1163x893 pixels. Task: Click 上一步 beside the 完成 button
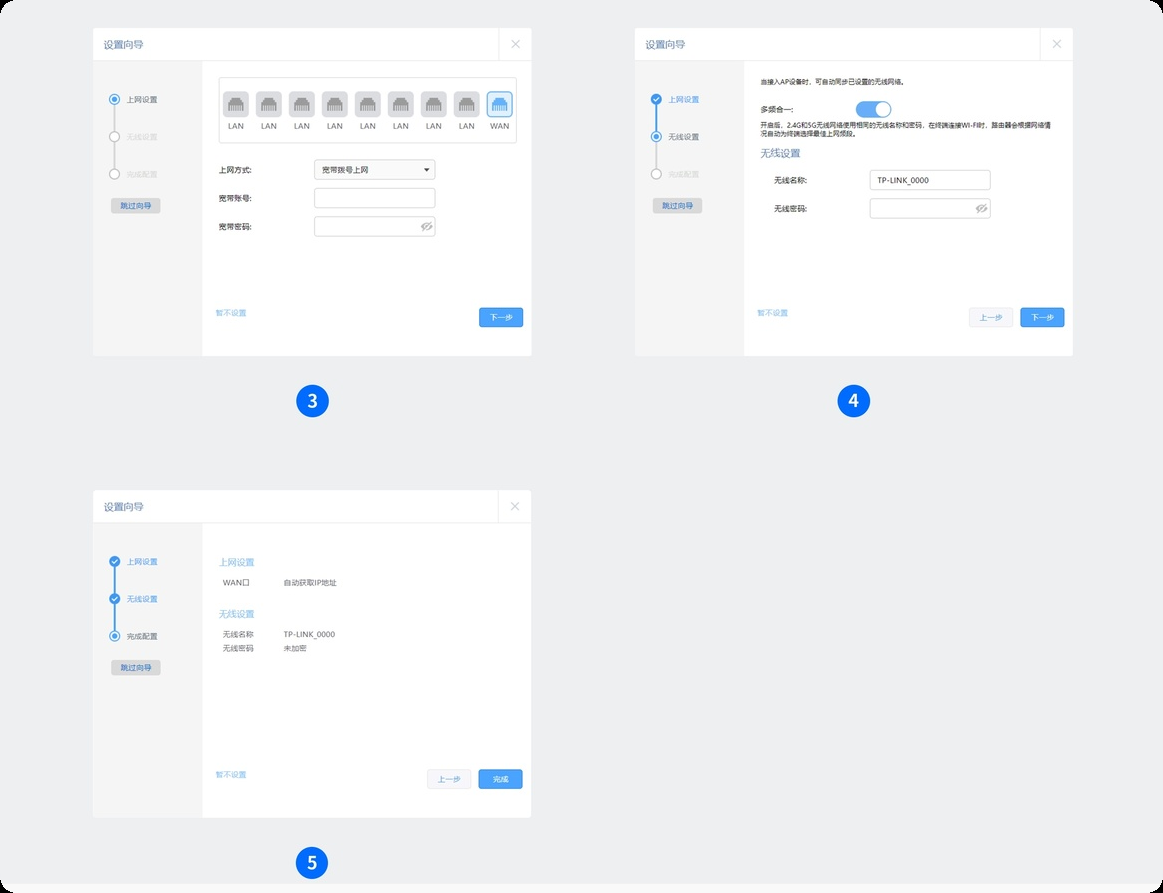pos(449,779)
